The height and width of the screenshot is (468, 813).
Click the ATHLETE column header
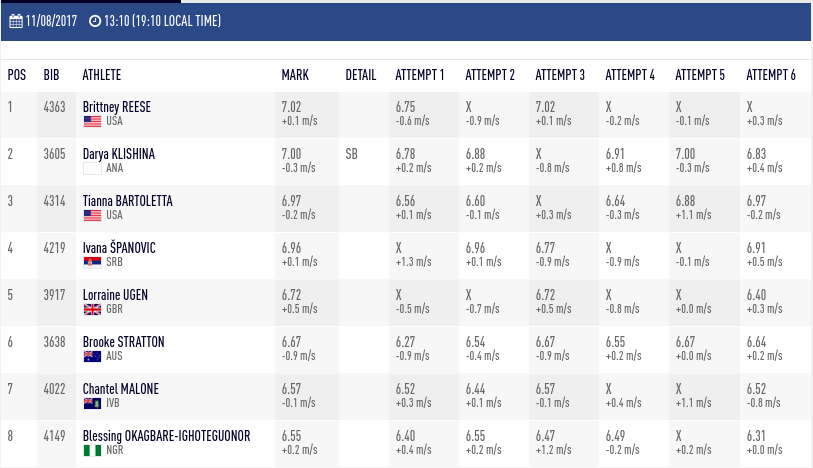pyautogui.click(x=102, y=75)
